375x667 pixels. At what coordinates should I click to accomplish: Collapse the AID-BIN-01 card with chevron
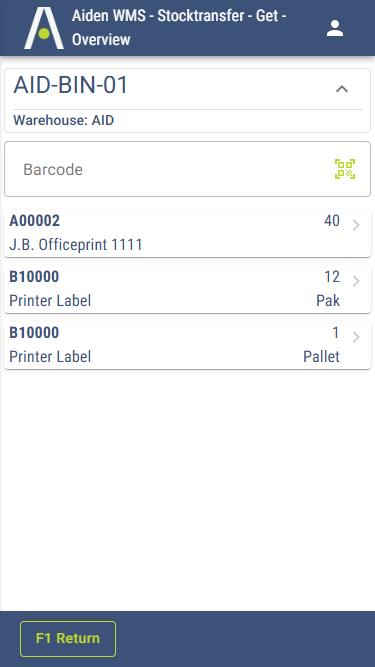(x=342, y=89)
